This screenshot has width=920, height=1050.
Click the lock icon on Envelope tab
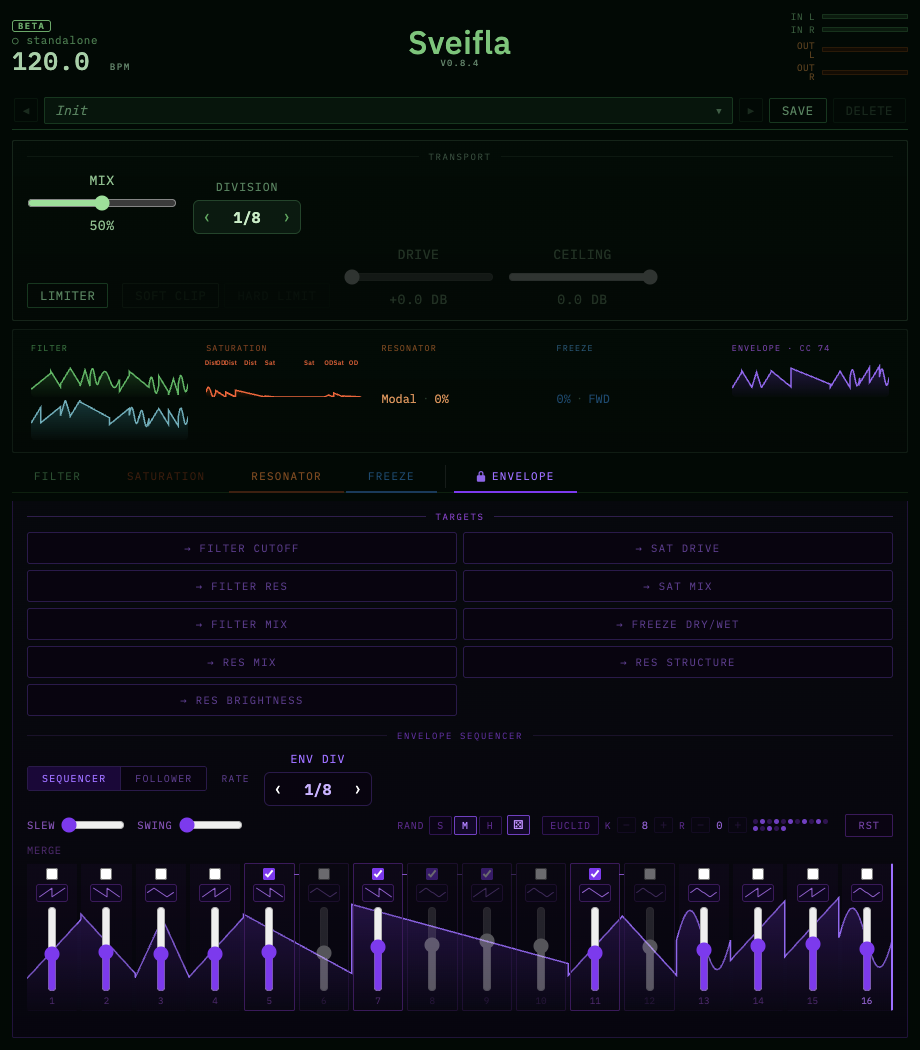481,476
